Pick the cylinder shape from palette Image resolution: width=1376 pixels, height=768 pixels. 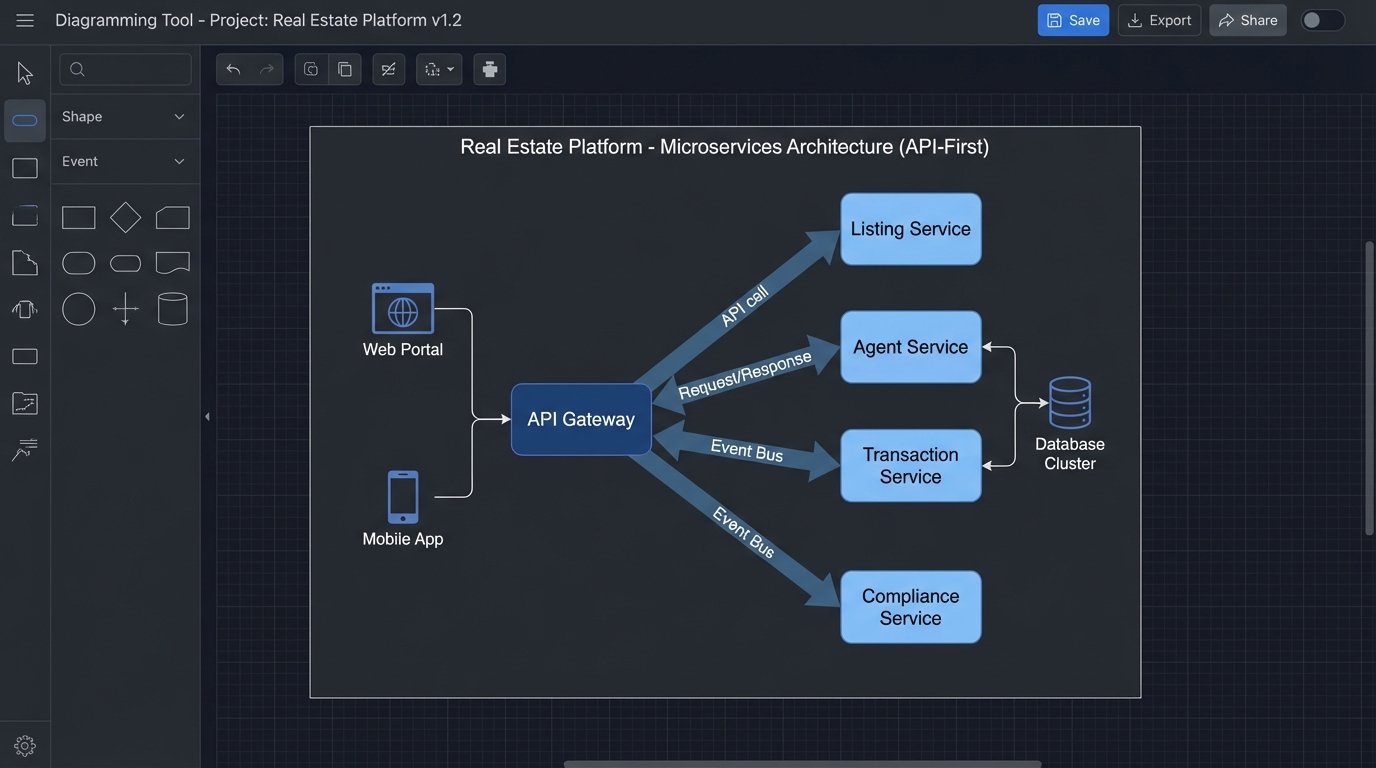click(172, 309)
